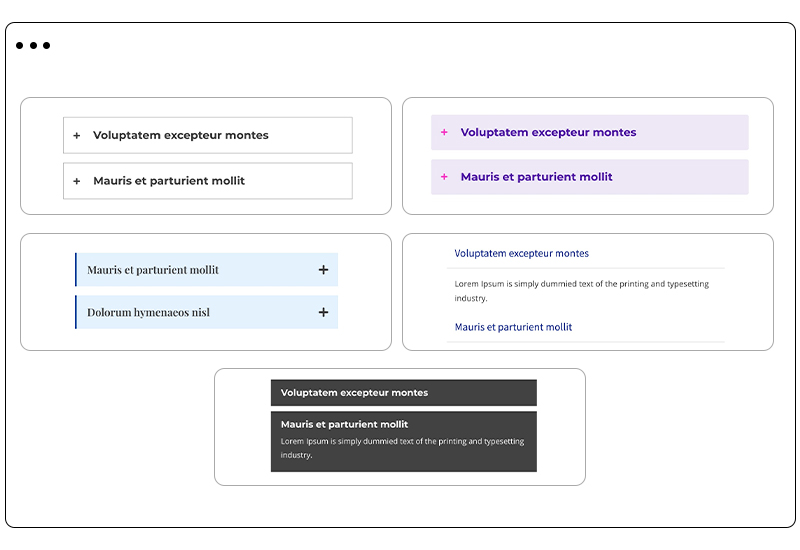The width and height of the screenshot is (800, 550).
Task: Open Dolorum hymenaeos nisl accordion title
Action: click(x=148, y=312)
